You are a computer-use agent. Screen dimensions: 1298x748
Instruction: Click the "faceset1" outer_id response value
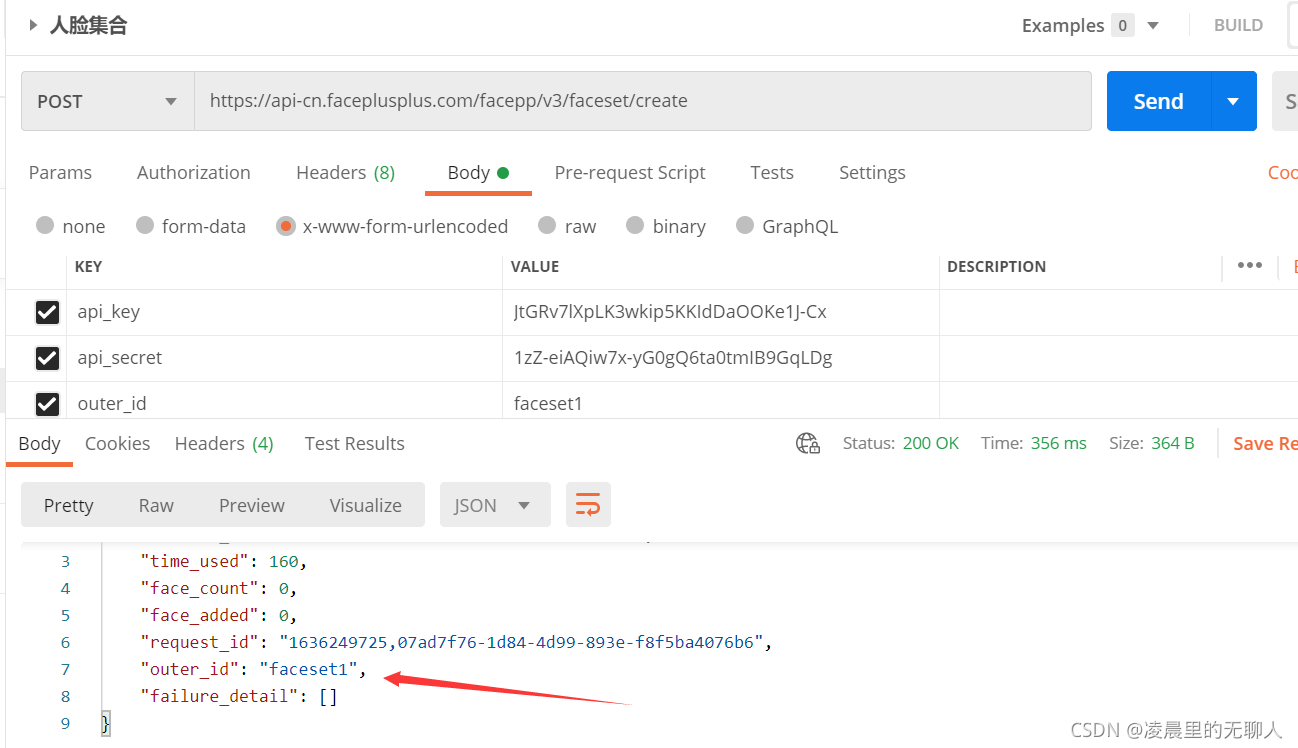click(308, 670)
